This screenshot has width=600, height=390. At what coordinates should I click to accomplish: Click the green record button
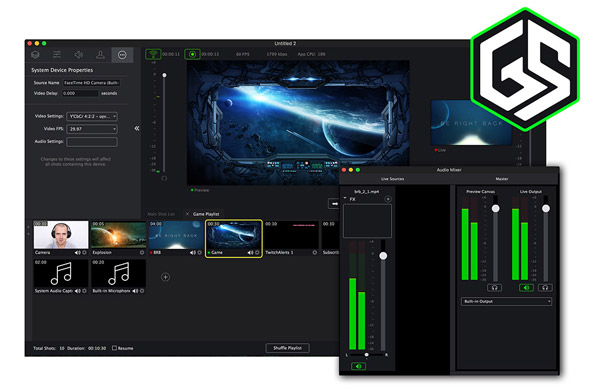[x=192, y=54]
